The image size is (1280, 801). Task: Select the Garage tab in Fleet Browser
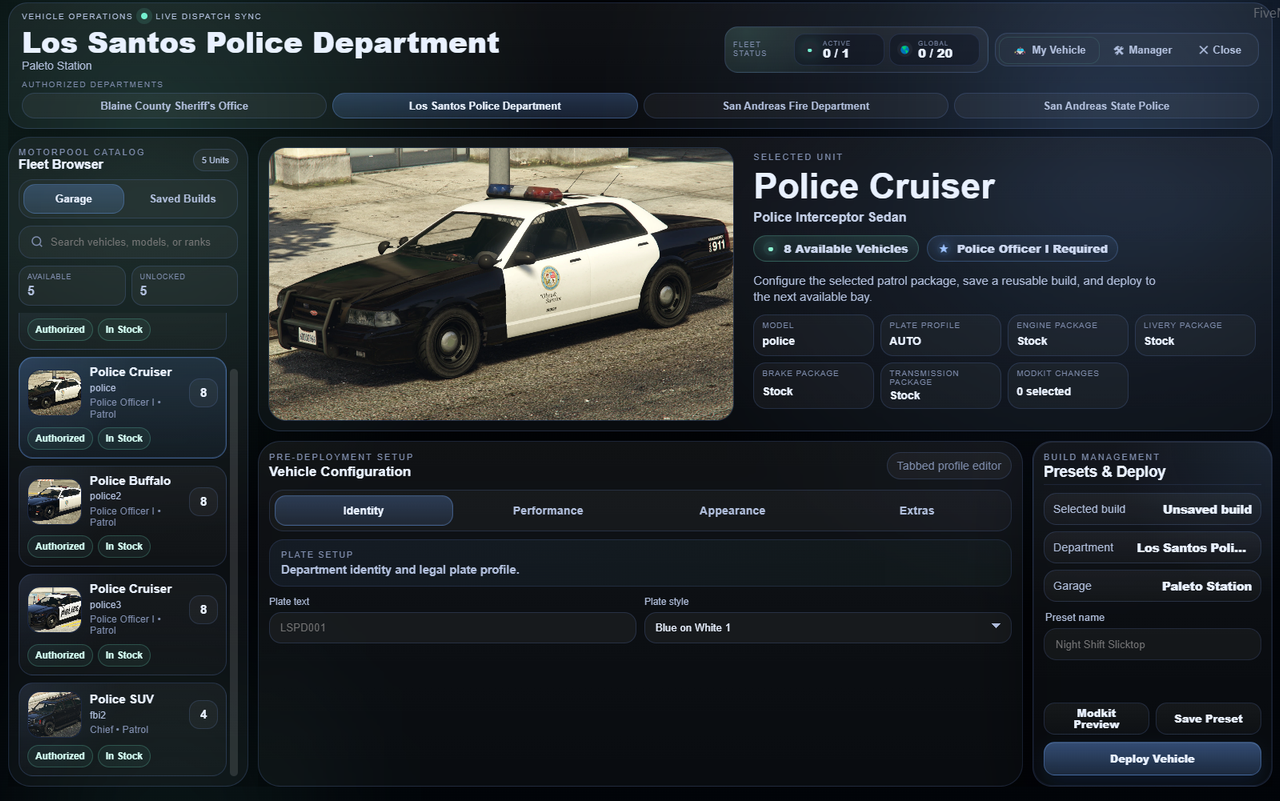74,199
